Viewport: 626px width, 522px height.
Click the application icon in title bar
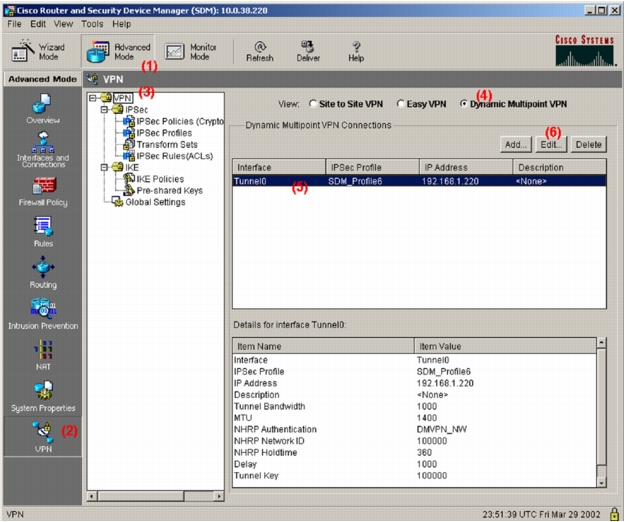[x=10, y=10]
